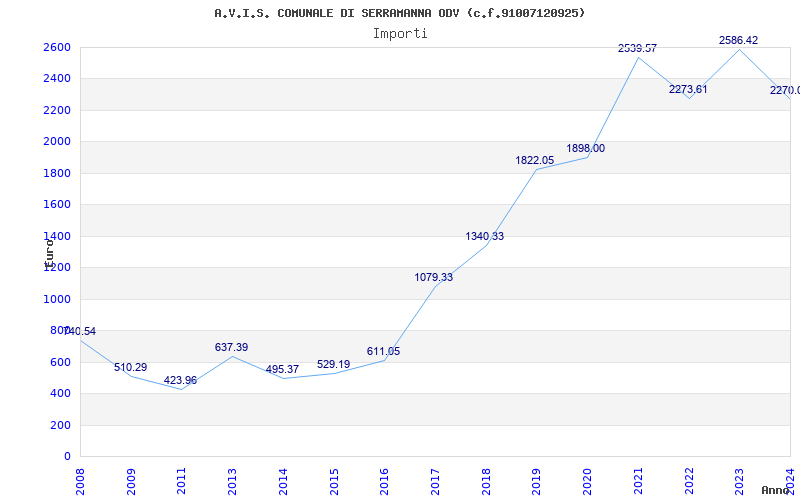The width and height of the screenshot is (800, 500).
Task: Click the 400 y-axis tick label
Action: coord(60,393)
